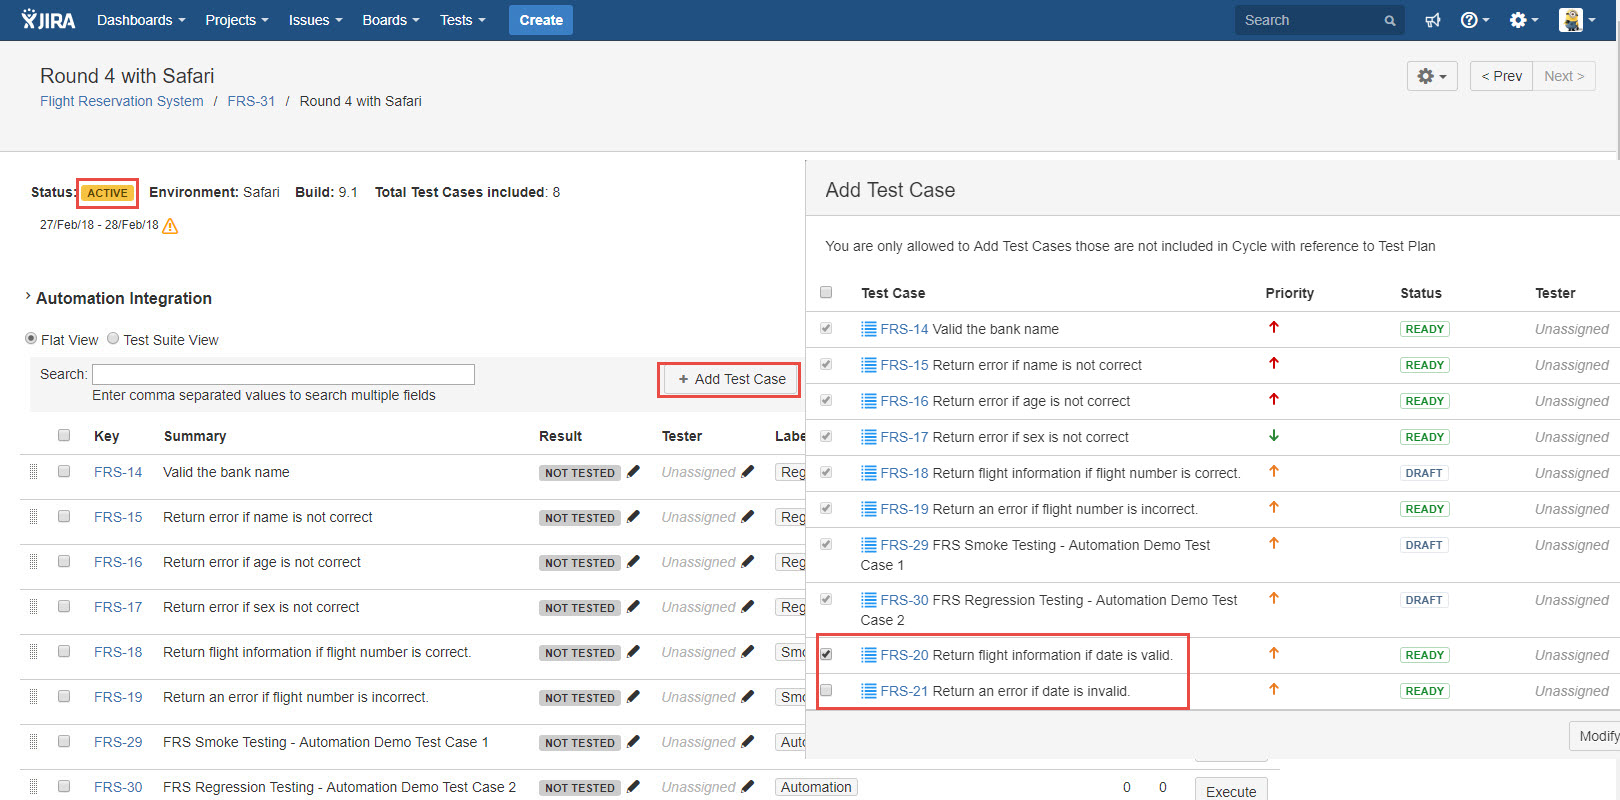Click the Create button
Image resolution: width=1620 pixels, height=800 pixels.
(541, 20)
